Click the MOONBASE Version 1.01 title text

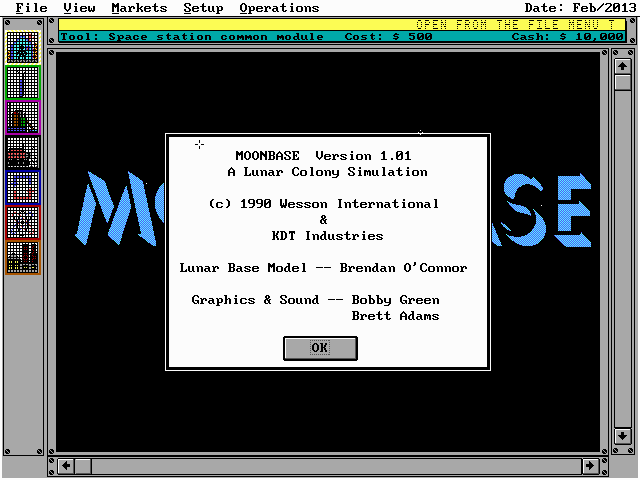[x=323, y=156]
